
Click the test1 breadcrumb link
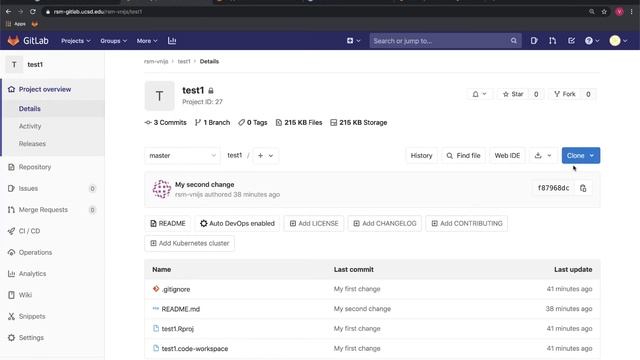[184, 61]
